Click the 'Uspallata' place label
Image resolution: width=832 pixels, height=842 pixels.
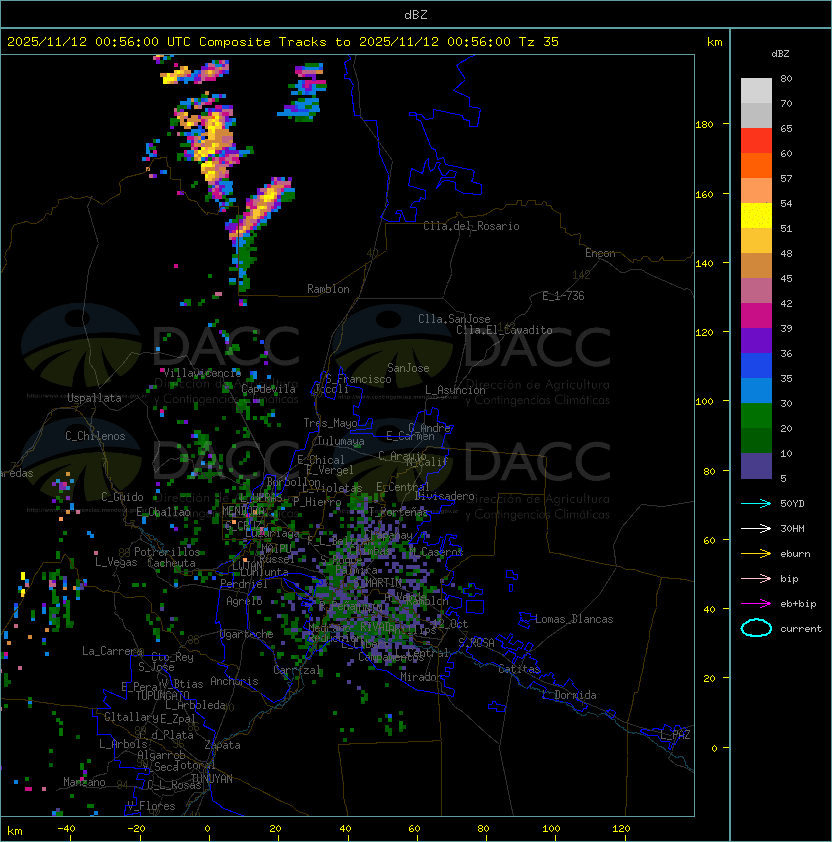94,398
